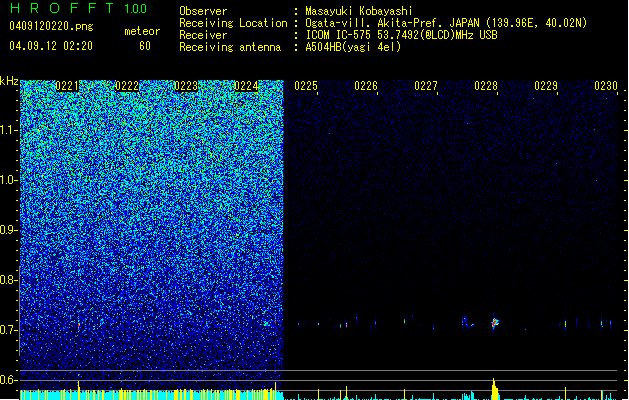Click the bright meteor echo near 0228
This screenshot has width=629, height=400.
[x=495, y=323]
